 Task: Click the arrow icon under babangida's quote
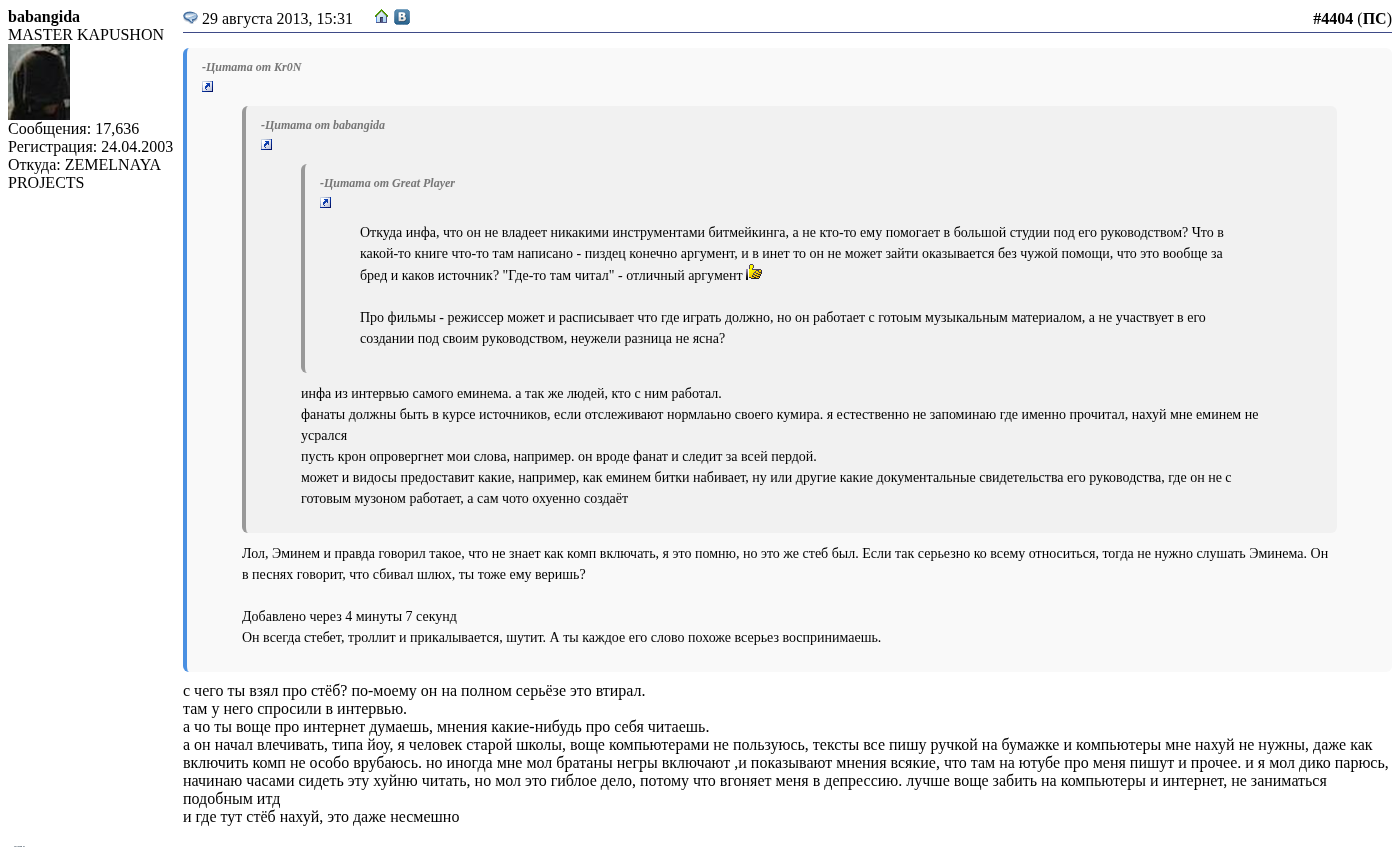(x=267, y=145)
